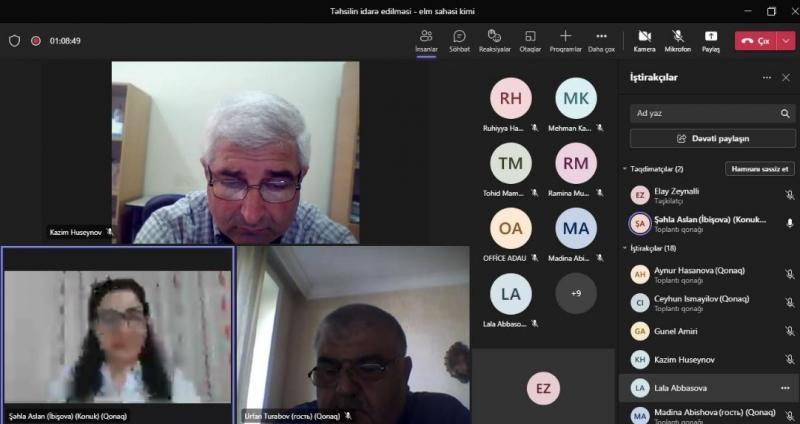Click the Hamısını səssiz et button
Image resolution: width=800 pixels, height=424 pixels.
(760, 169)
